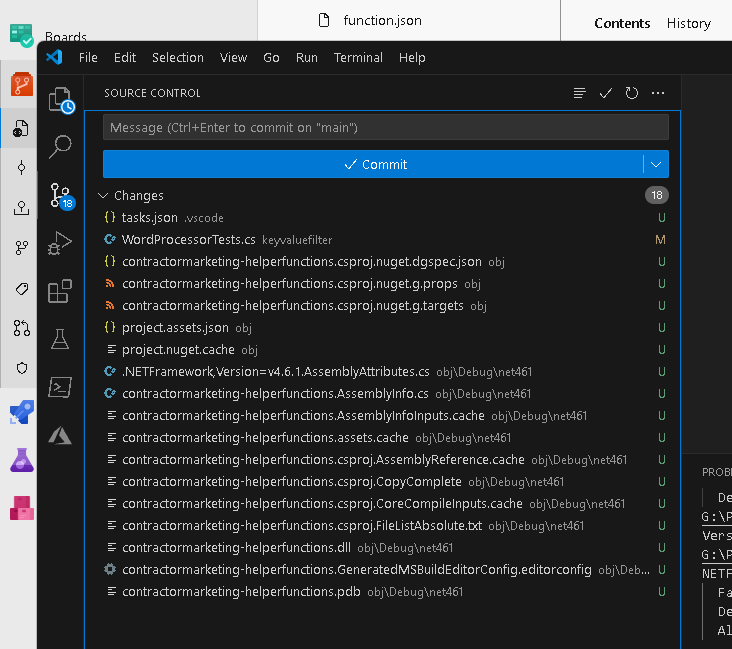Open the shield icon in DevOps sidebar
This screenshot has height=649, width=732.
(21, 368)
